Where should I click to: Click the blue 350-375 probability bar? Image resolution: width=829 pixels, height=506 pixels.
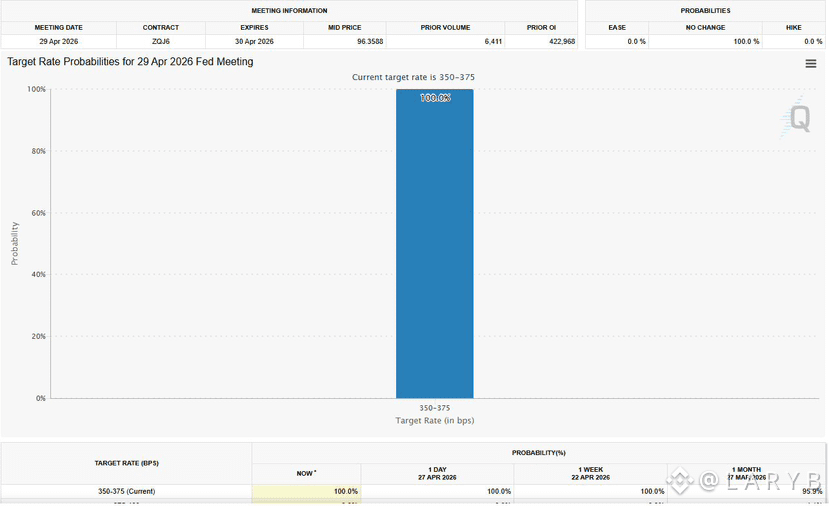coord(435,244)
